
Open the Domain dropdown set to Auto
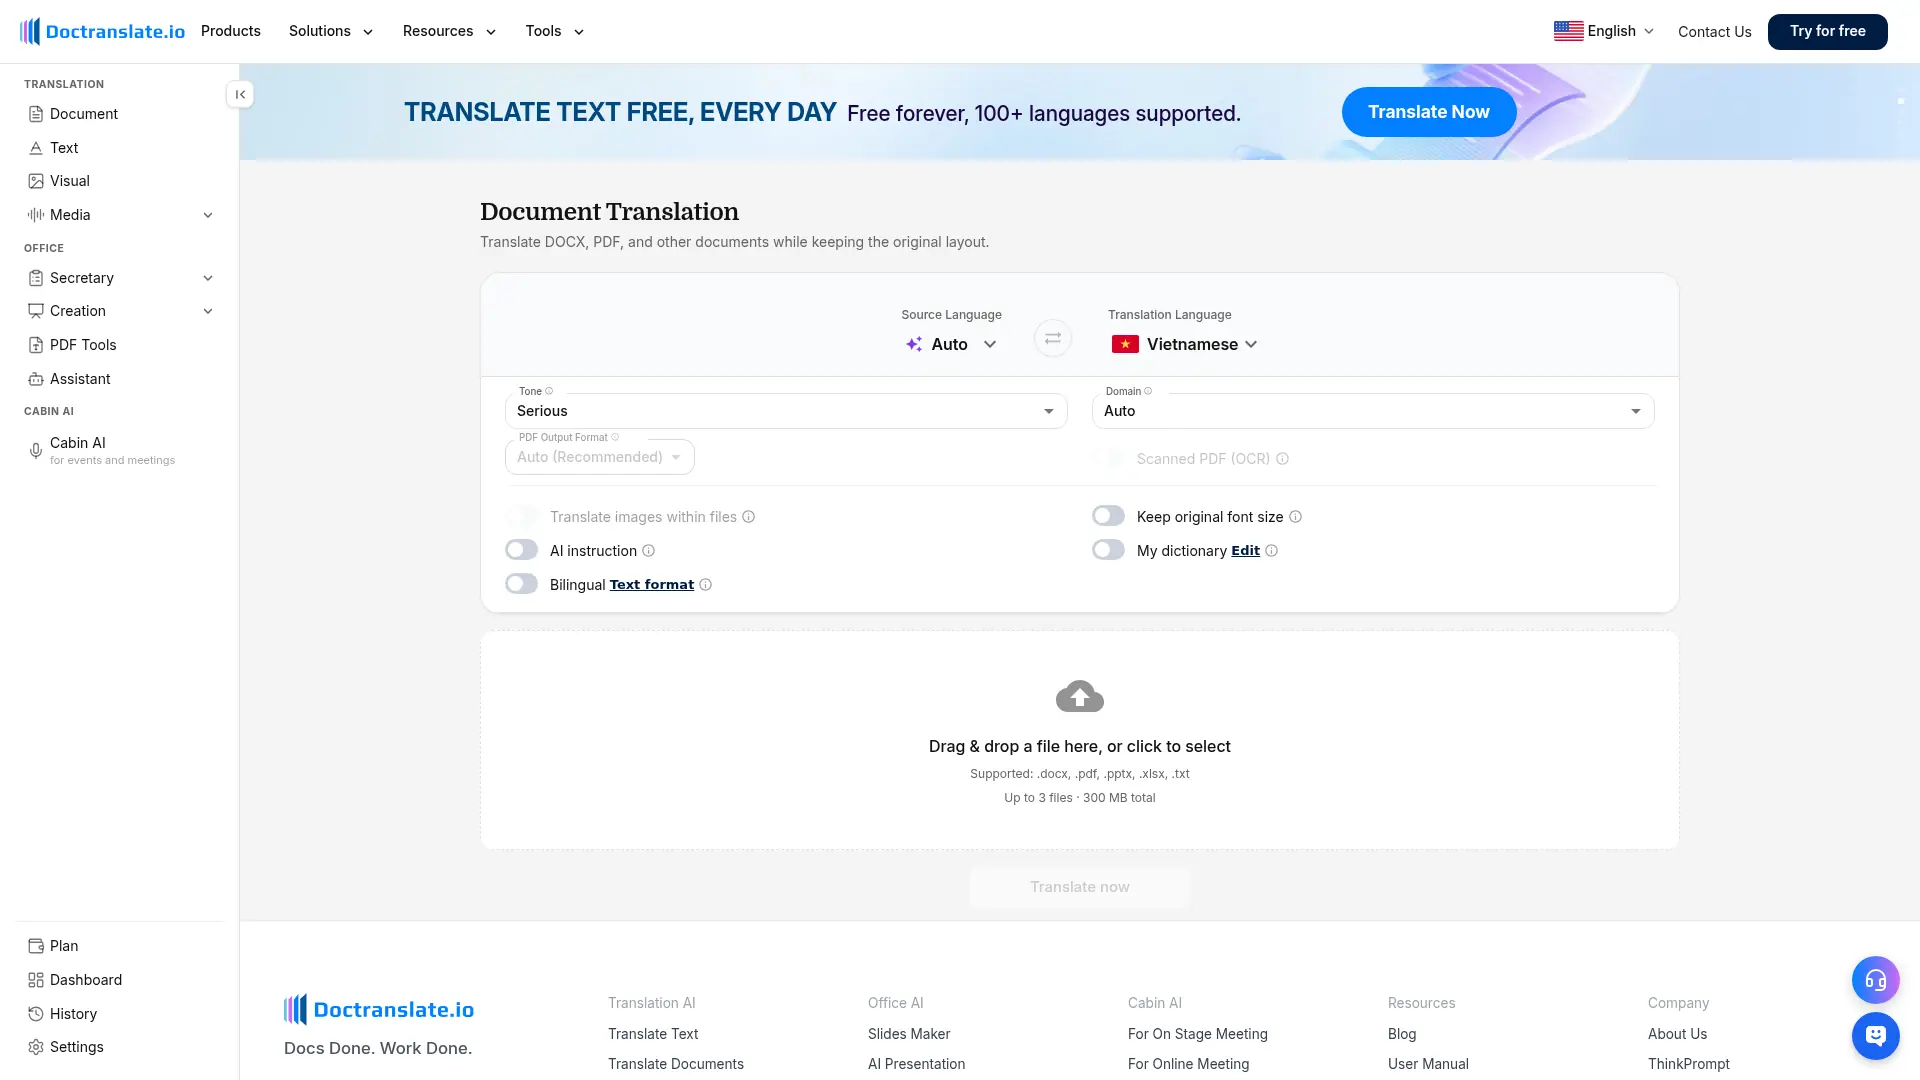pyautogui.click(x=1373, y=411)
